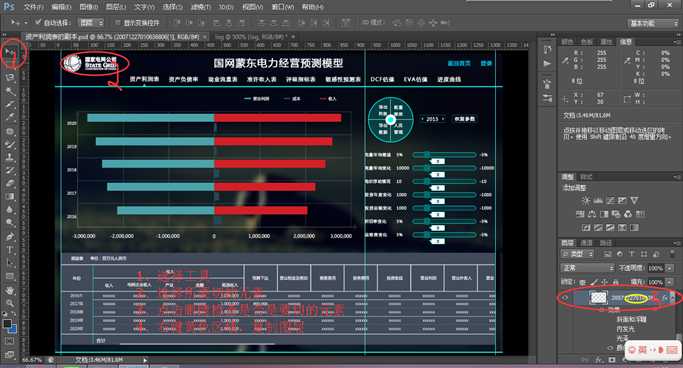Open the 文件 menu

pos(33,7)
